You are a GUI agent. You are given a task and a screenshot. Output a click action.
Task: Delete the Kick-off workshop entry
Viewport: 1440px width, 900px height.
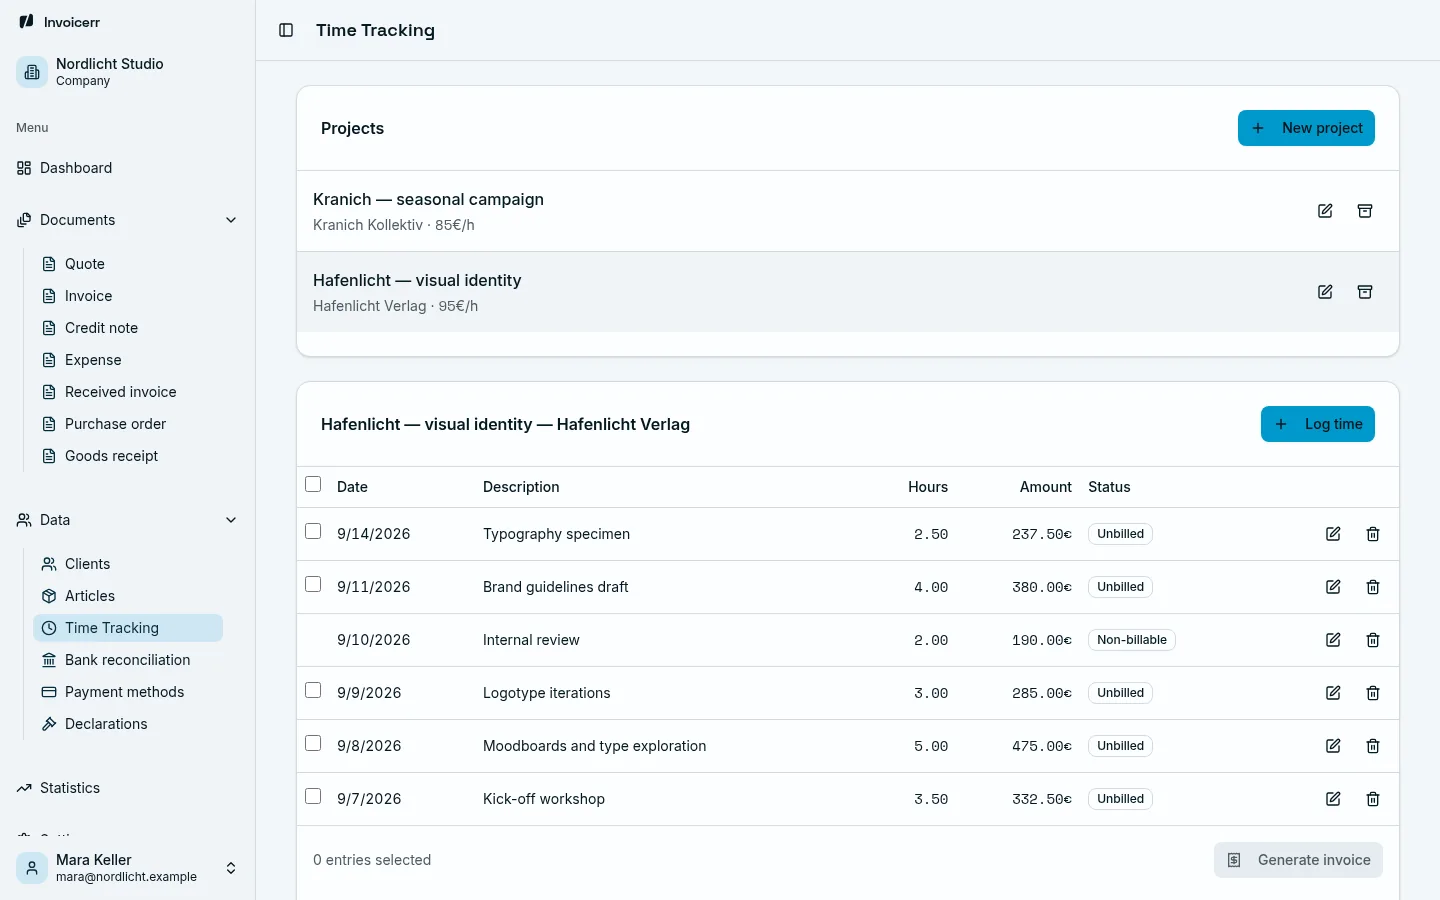tap(1373, 799)
